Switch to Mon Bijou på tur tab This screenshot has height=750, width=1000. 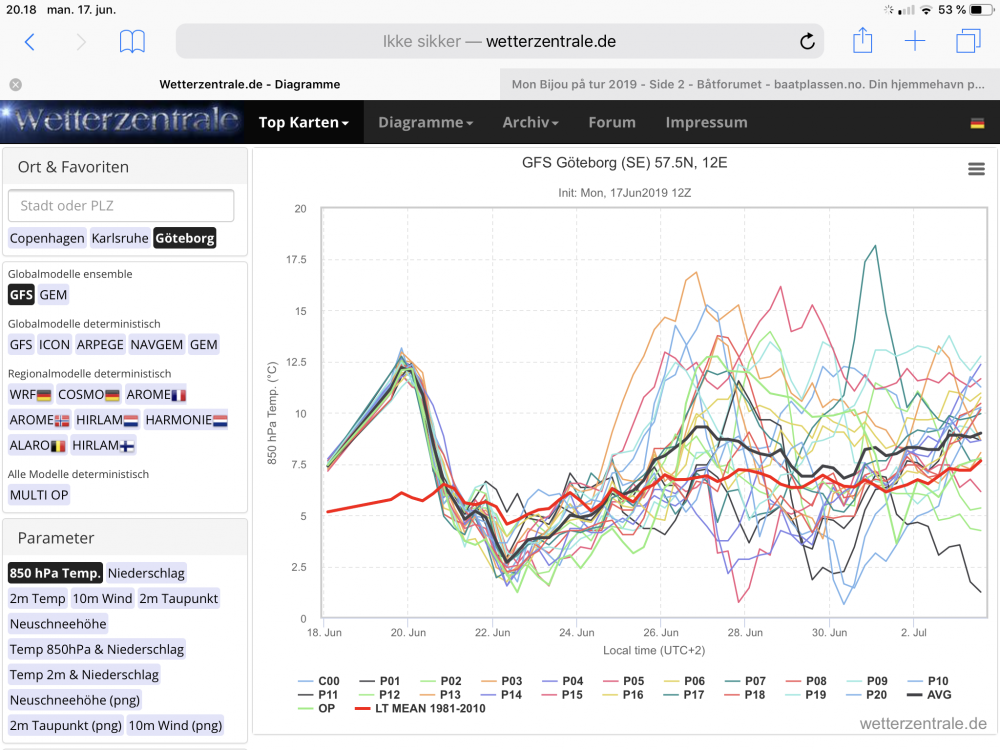pyautogui.click(x=748, y=84)
